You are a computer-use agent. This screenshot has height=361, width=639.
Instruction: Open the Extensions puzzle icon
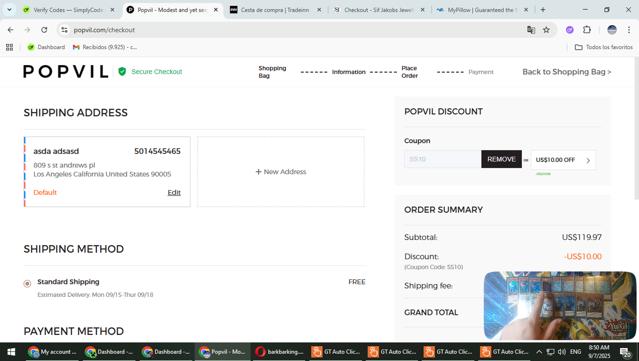pyautogui.click(x=587, y=30)
